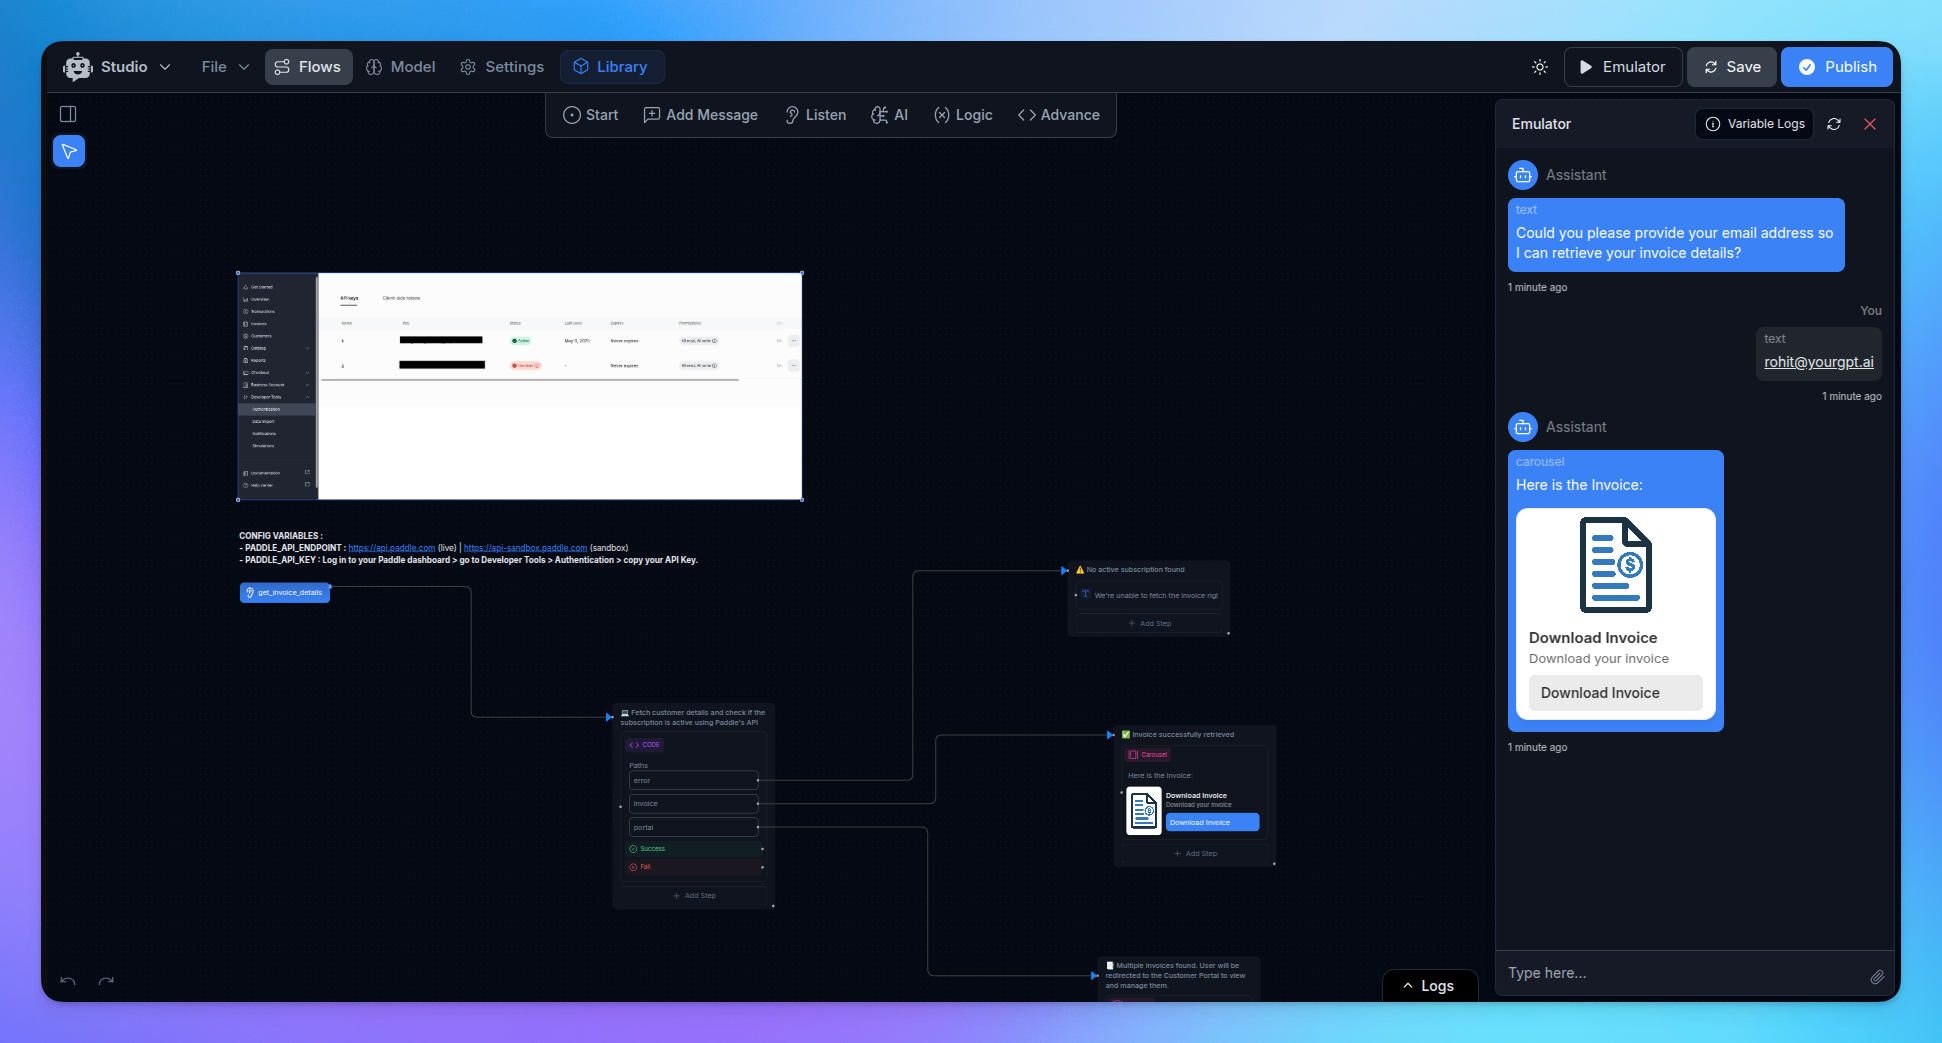Open the Advance tool
The height and width of the screenshot is (1043, 1942).
tap(1058, 114)
